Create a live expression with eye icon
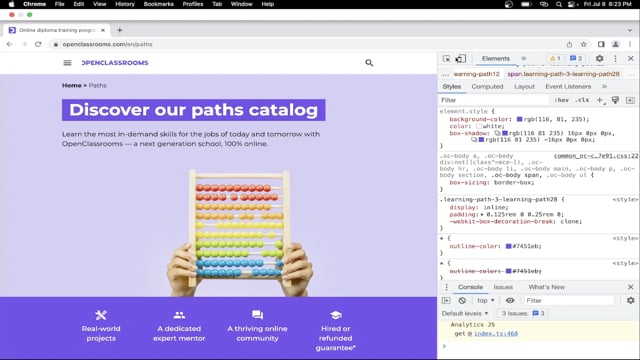 [510, 300]
